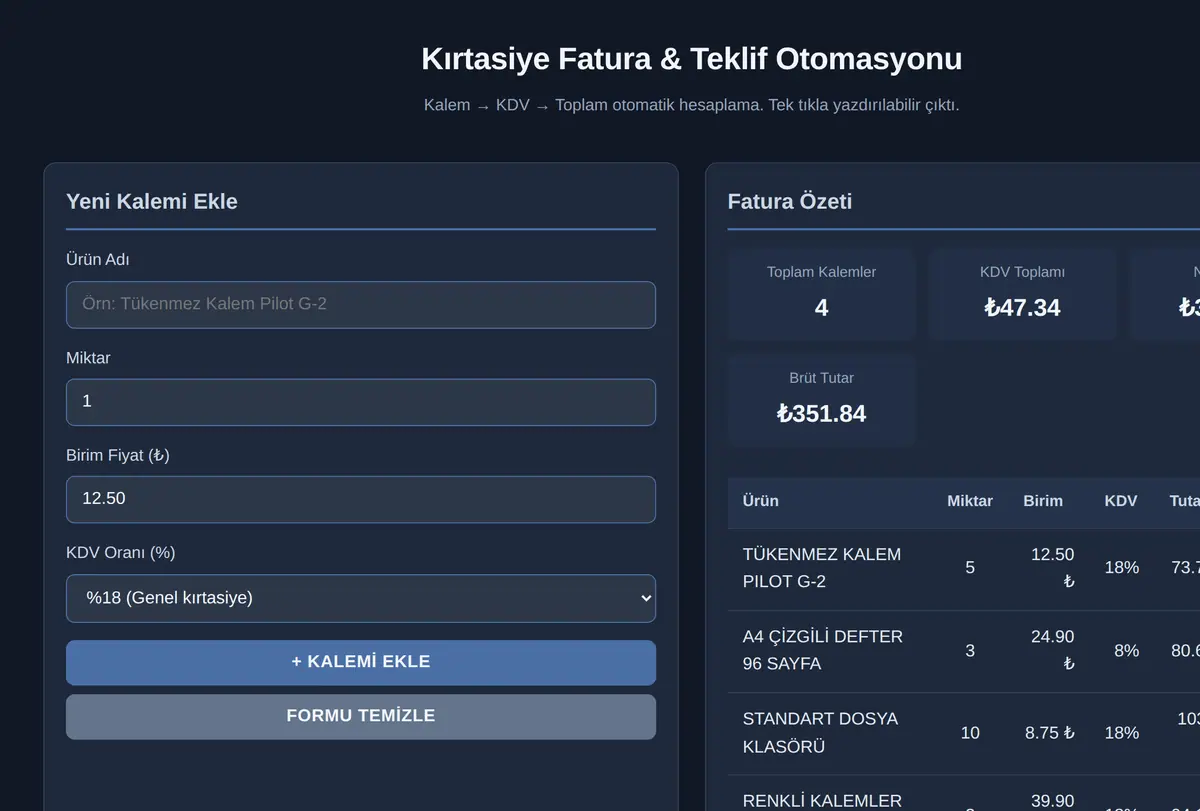The image size is (1200, 811).
Task: Click the Yeni Kalemi Ekle heading
Action: pos(152,201)
